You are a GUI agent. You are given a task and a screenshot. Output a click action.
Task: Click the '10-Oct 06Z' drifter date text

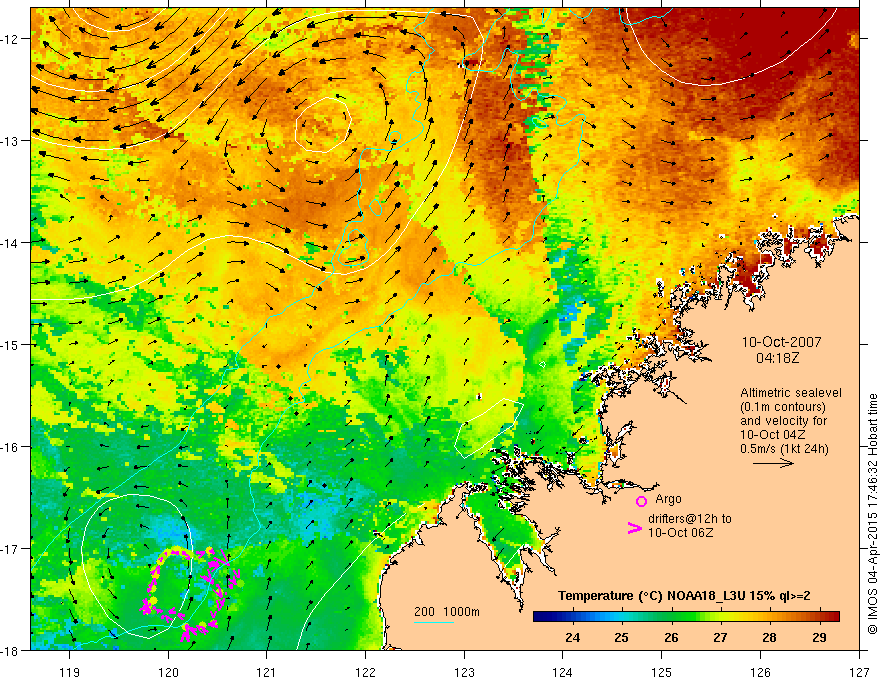click(x=681, y=533)
